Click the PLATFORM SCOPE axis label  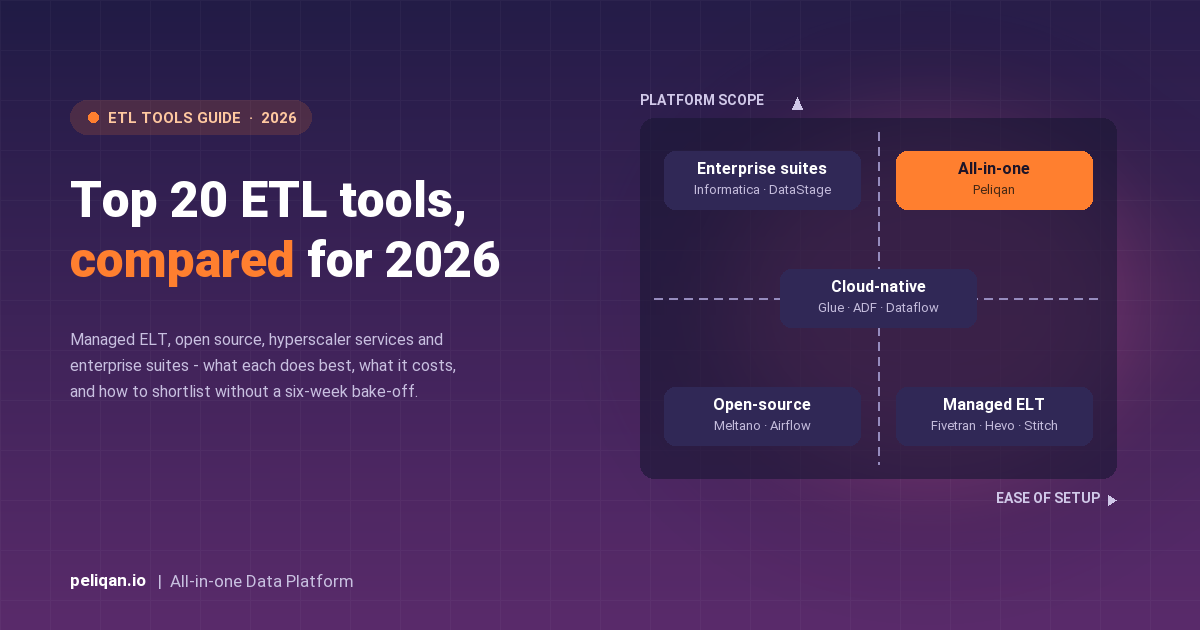click(x=702, y=100)
